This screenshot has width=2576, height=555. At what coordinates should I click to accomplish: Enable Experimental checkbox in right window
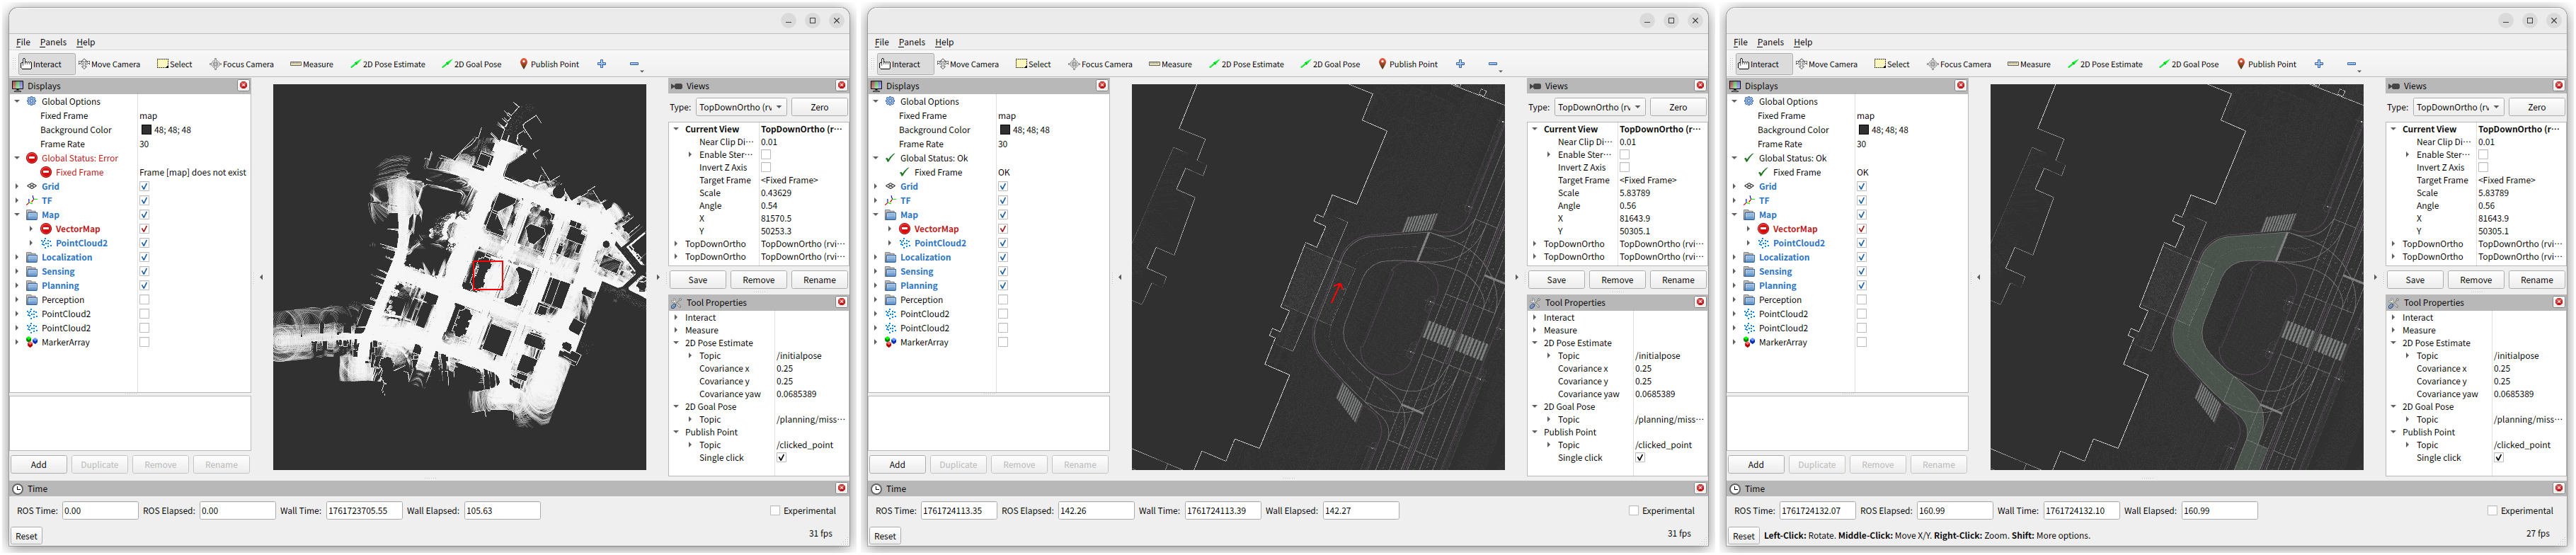(2492, 511)
